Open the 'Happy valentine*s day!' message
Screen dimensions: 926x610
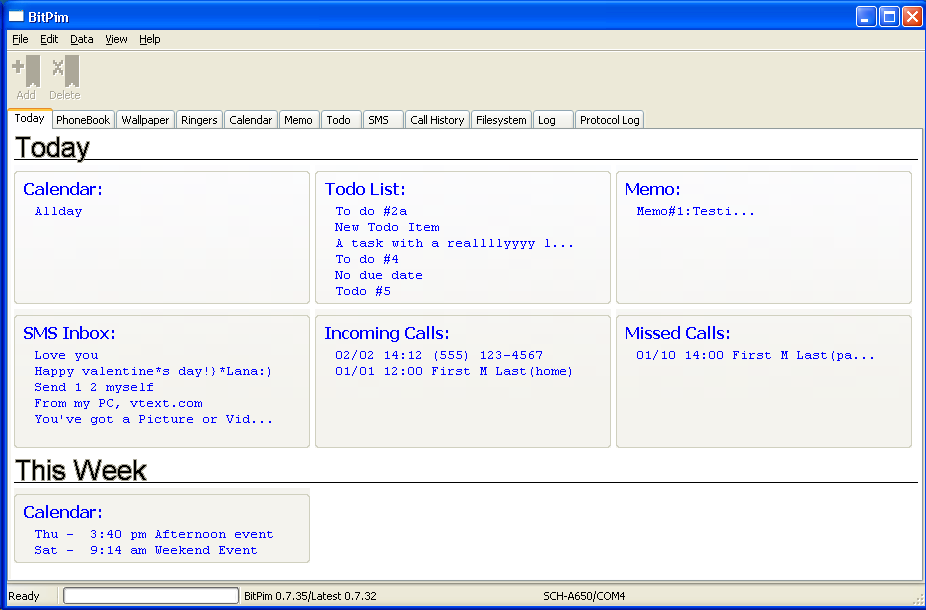tap(153, 371)
